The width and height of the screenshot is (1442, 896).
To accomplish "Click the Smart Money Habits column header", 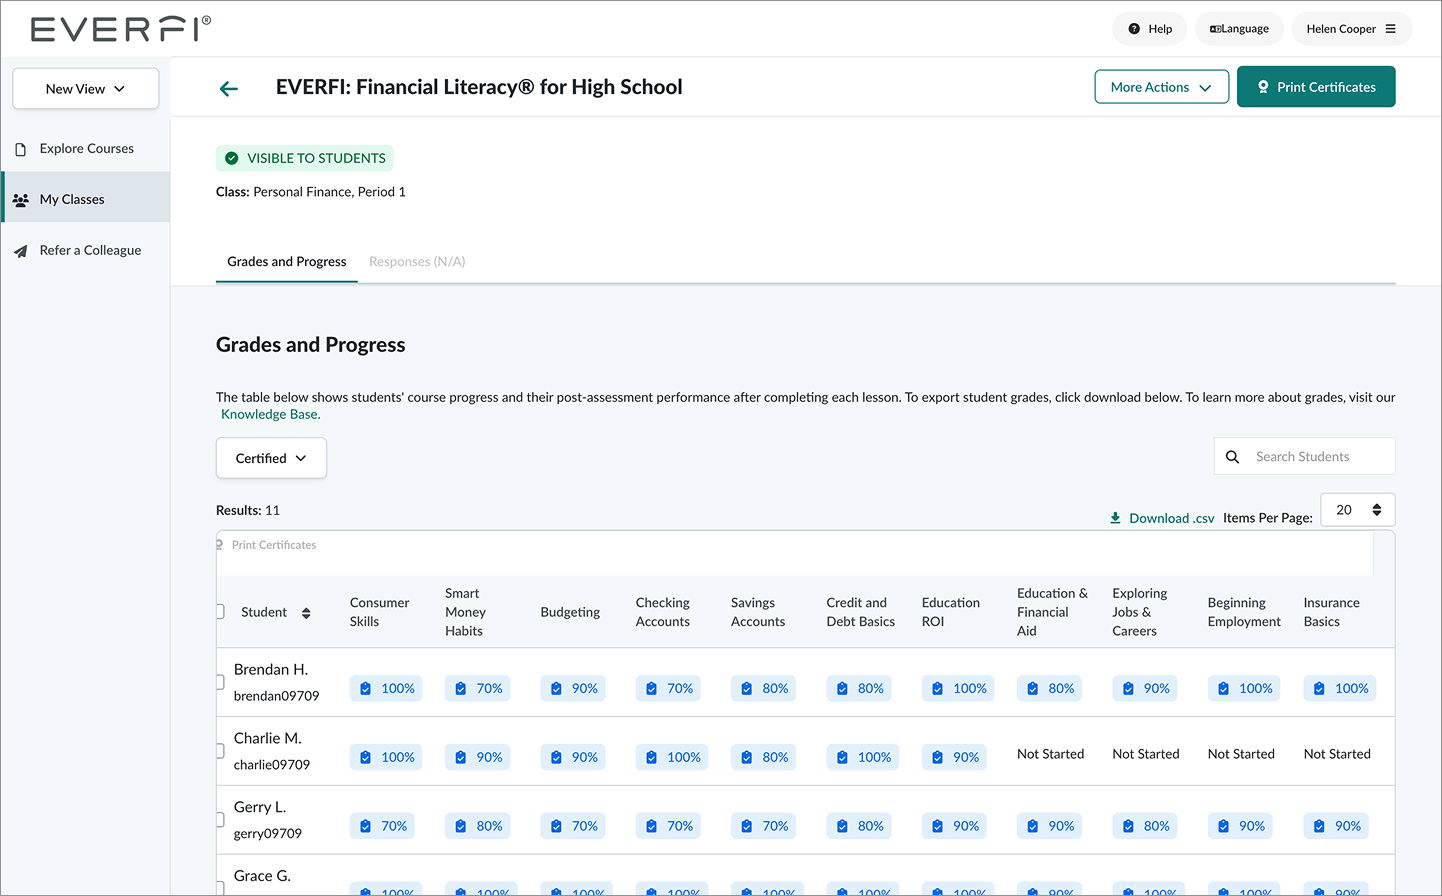I will (466, 612).
